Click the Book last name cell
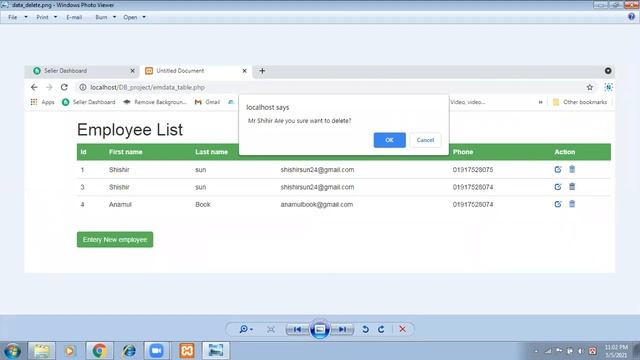This screenshot has width=640, height=360. (202, 204)
